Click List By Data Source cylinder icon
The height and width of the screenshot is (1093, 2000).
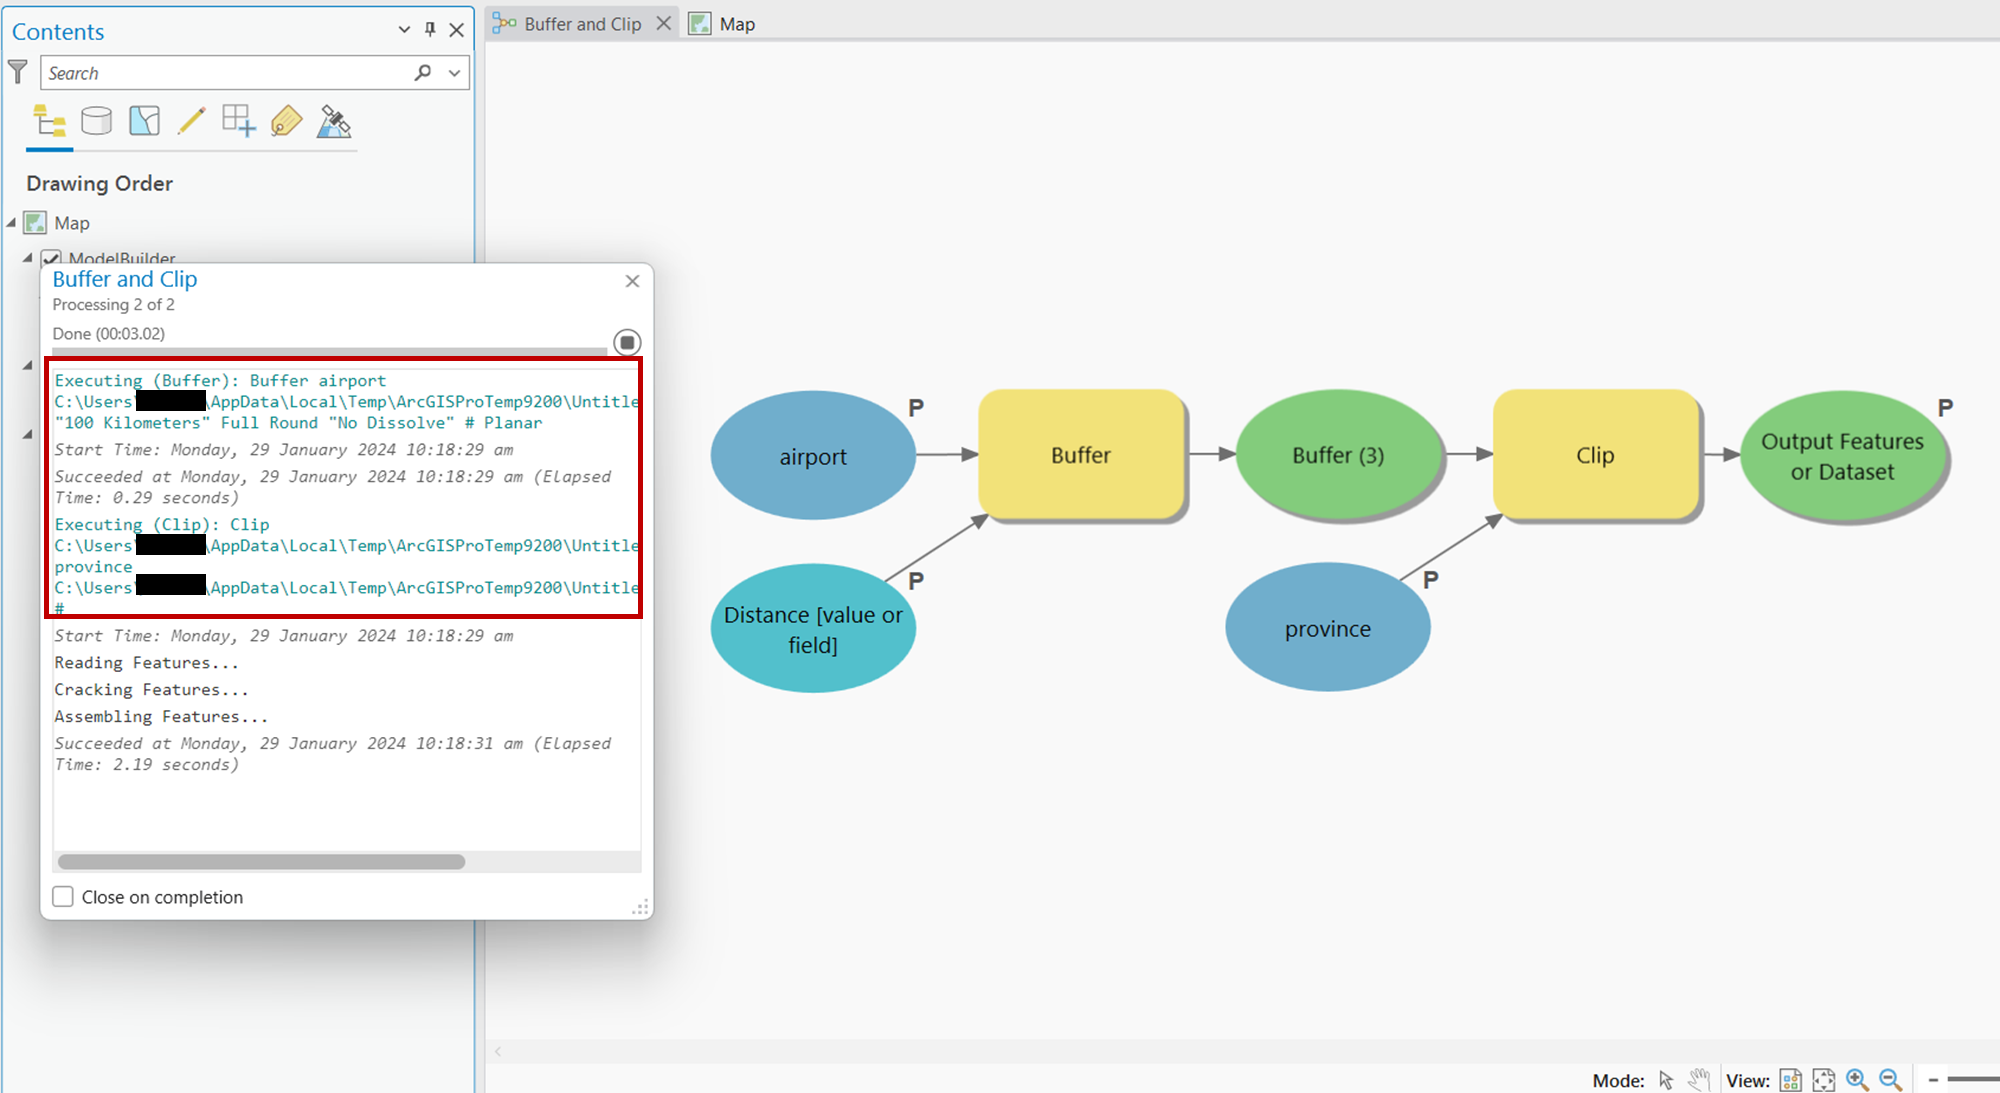coord(96,122)
